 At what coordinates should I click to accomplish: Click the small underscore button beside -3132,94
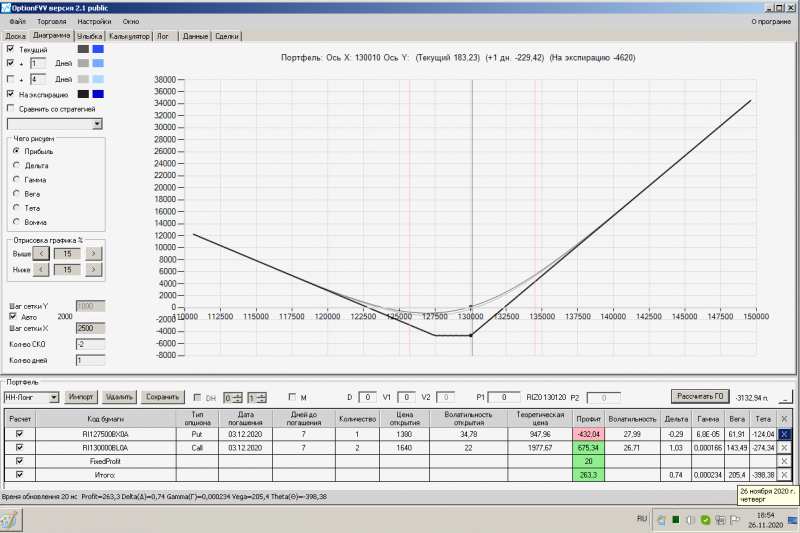point(786,397)
